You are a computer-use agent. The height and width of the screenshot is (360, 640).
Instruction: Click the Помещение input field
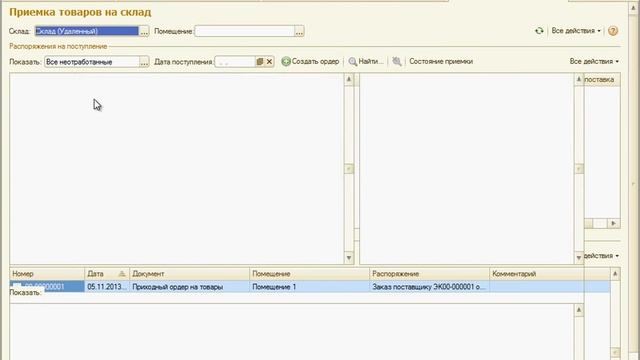click(244, 31)
